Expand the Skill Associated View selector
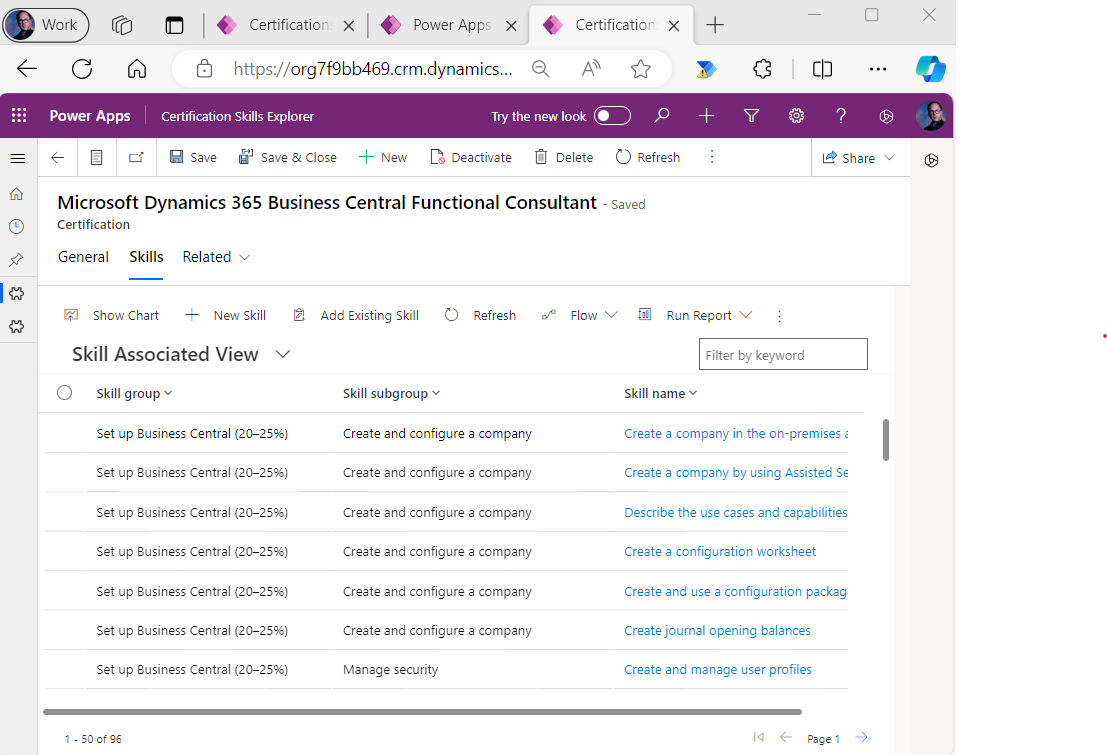The height and width of the screenshot is (755, 1107). [x=282, y=354]
